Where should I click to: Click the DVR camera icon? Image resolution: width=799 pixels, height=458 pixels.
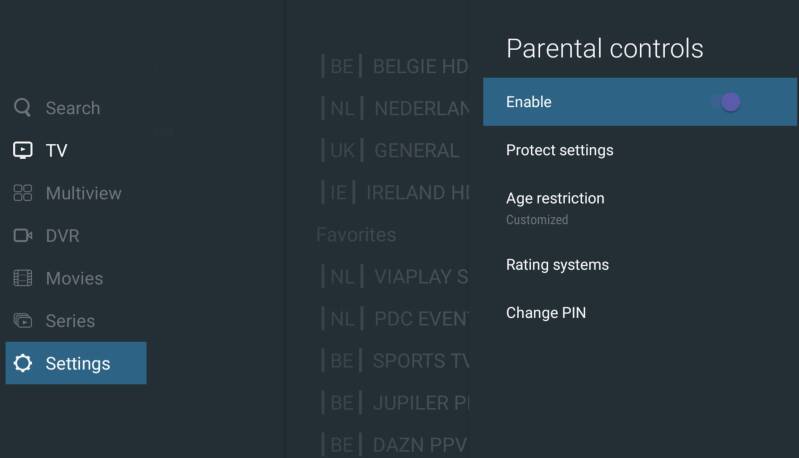point(22,236)
